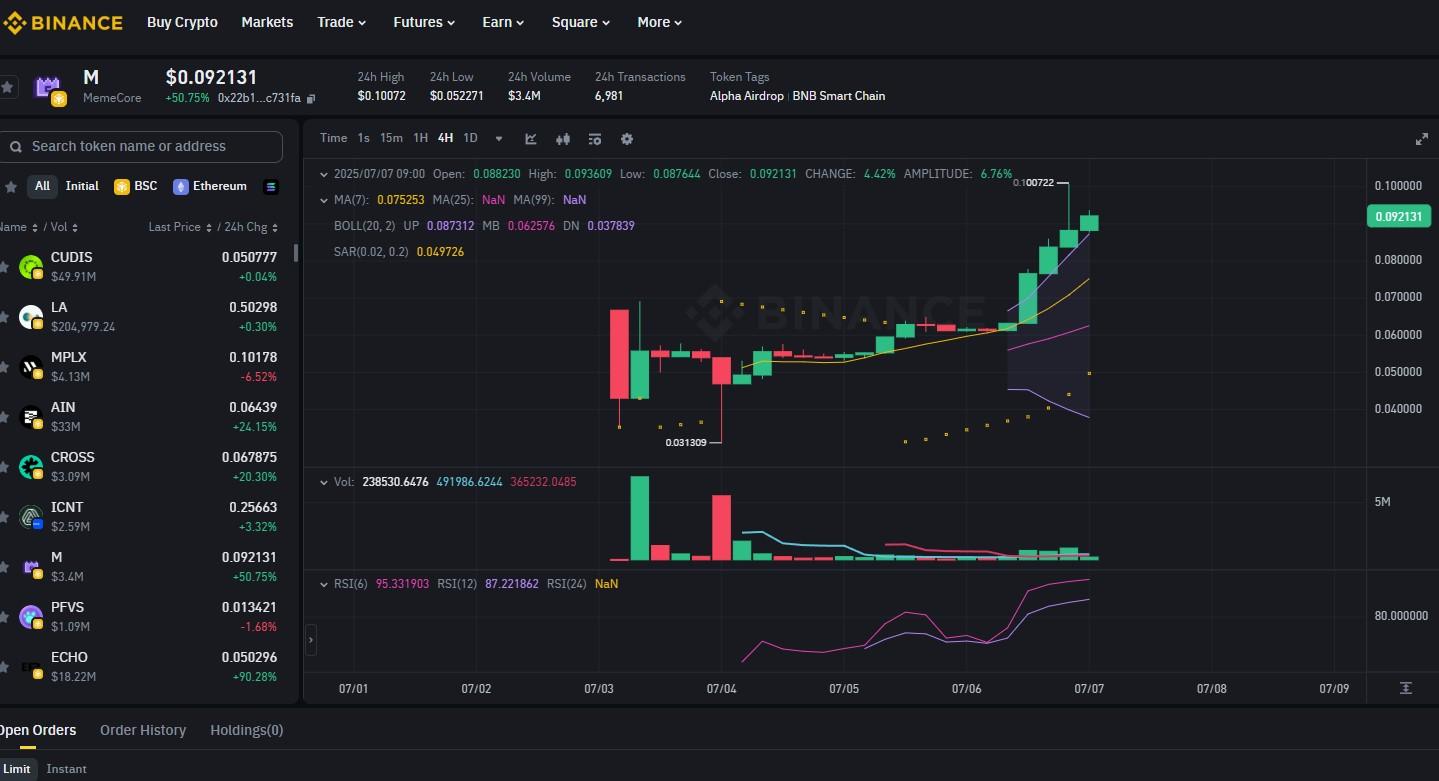1439x781 pixels.
Task: Favorite the M MemeCore token star
Action: pyautogui.click(x=8, y=88)
